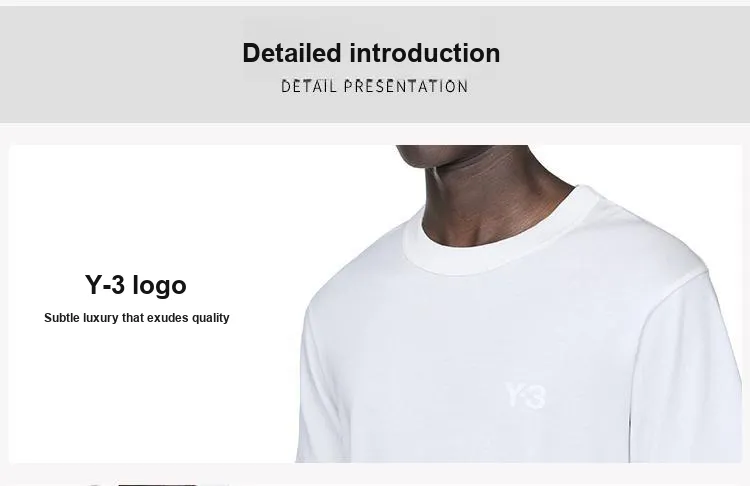Open the white T-shirt product photo
This screenshot has width=750, height=486.
click(x=518, y=304)
